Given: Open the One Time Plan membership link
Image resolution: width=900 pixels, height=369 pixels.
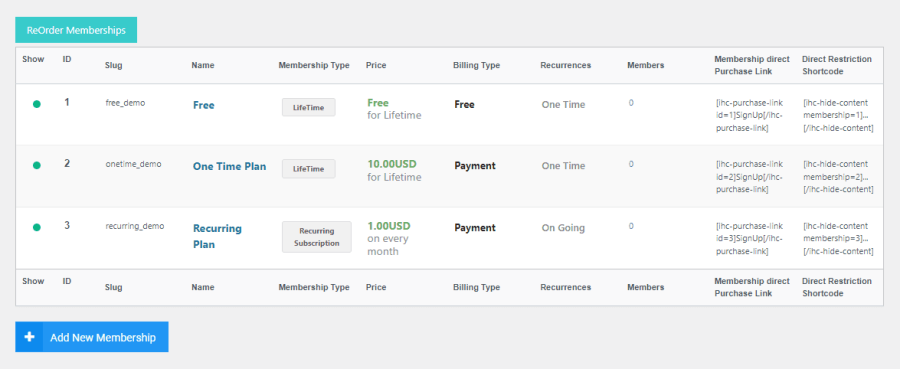Looking at the screenshot, I should 230,166.
